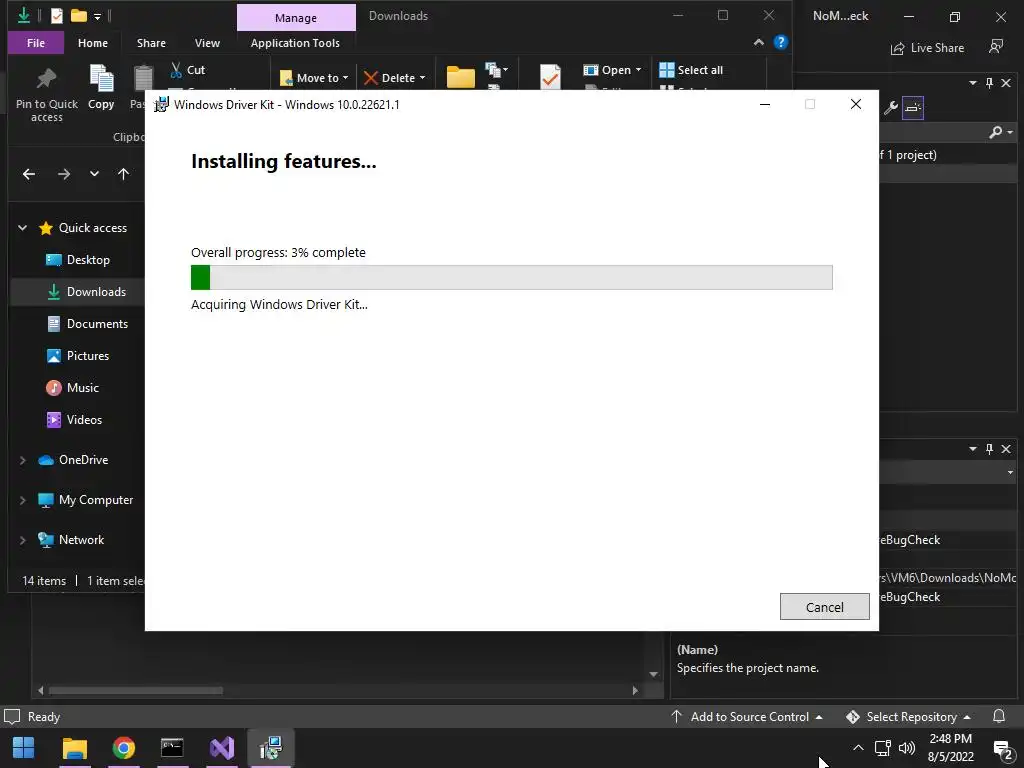Go up one folder level
1024x768 pixels.
tap(123, 174)
